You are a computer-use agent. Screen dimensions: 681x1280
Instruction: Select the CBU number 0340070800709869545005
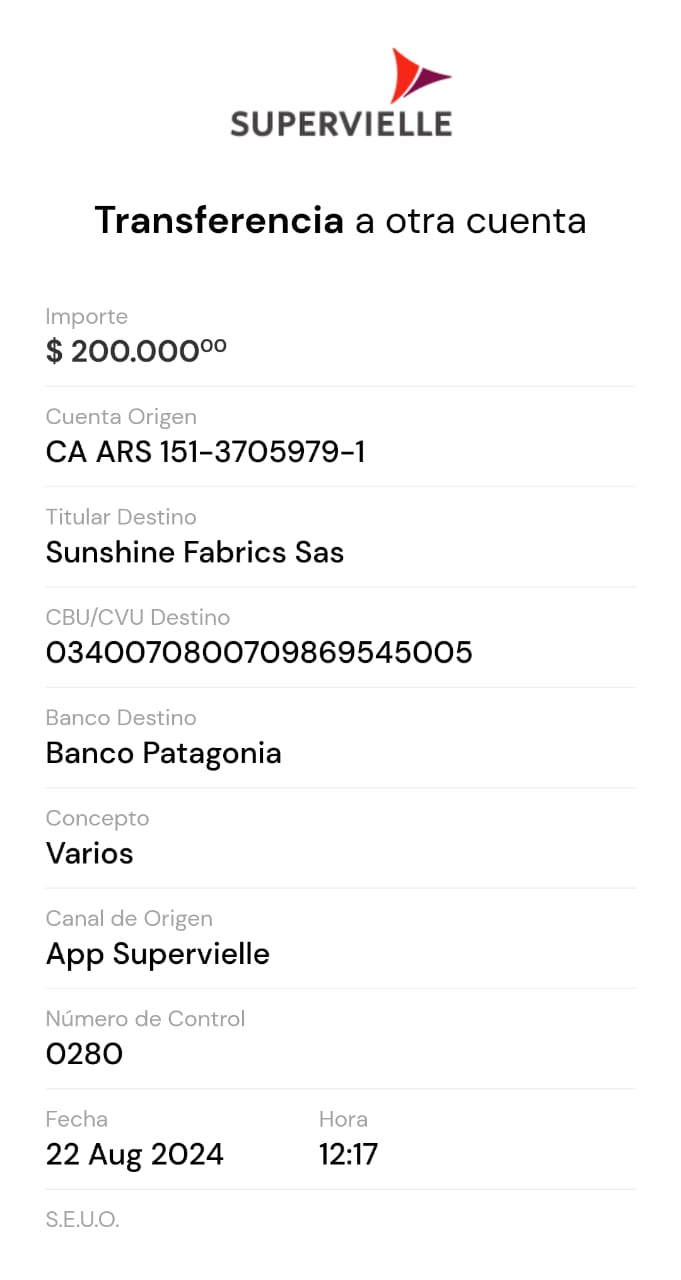click(x=259, y=653)
